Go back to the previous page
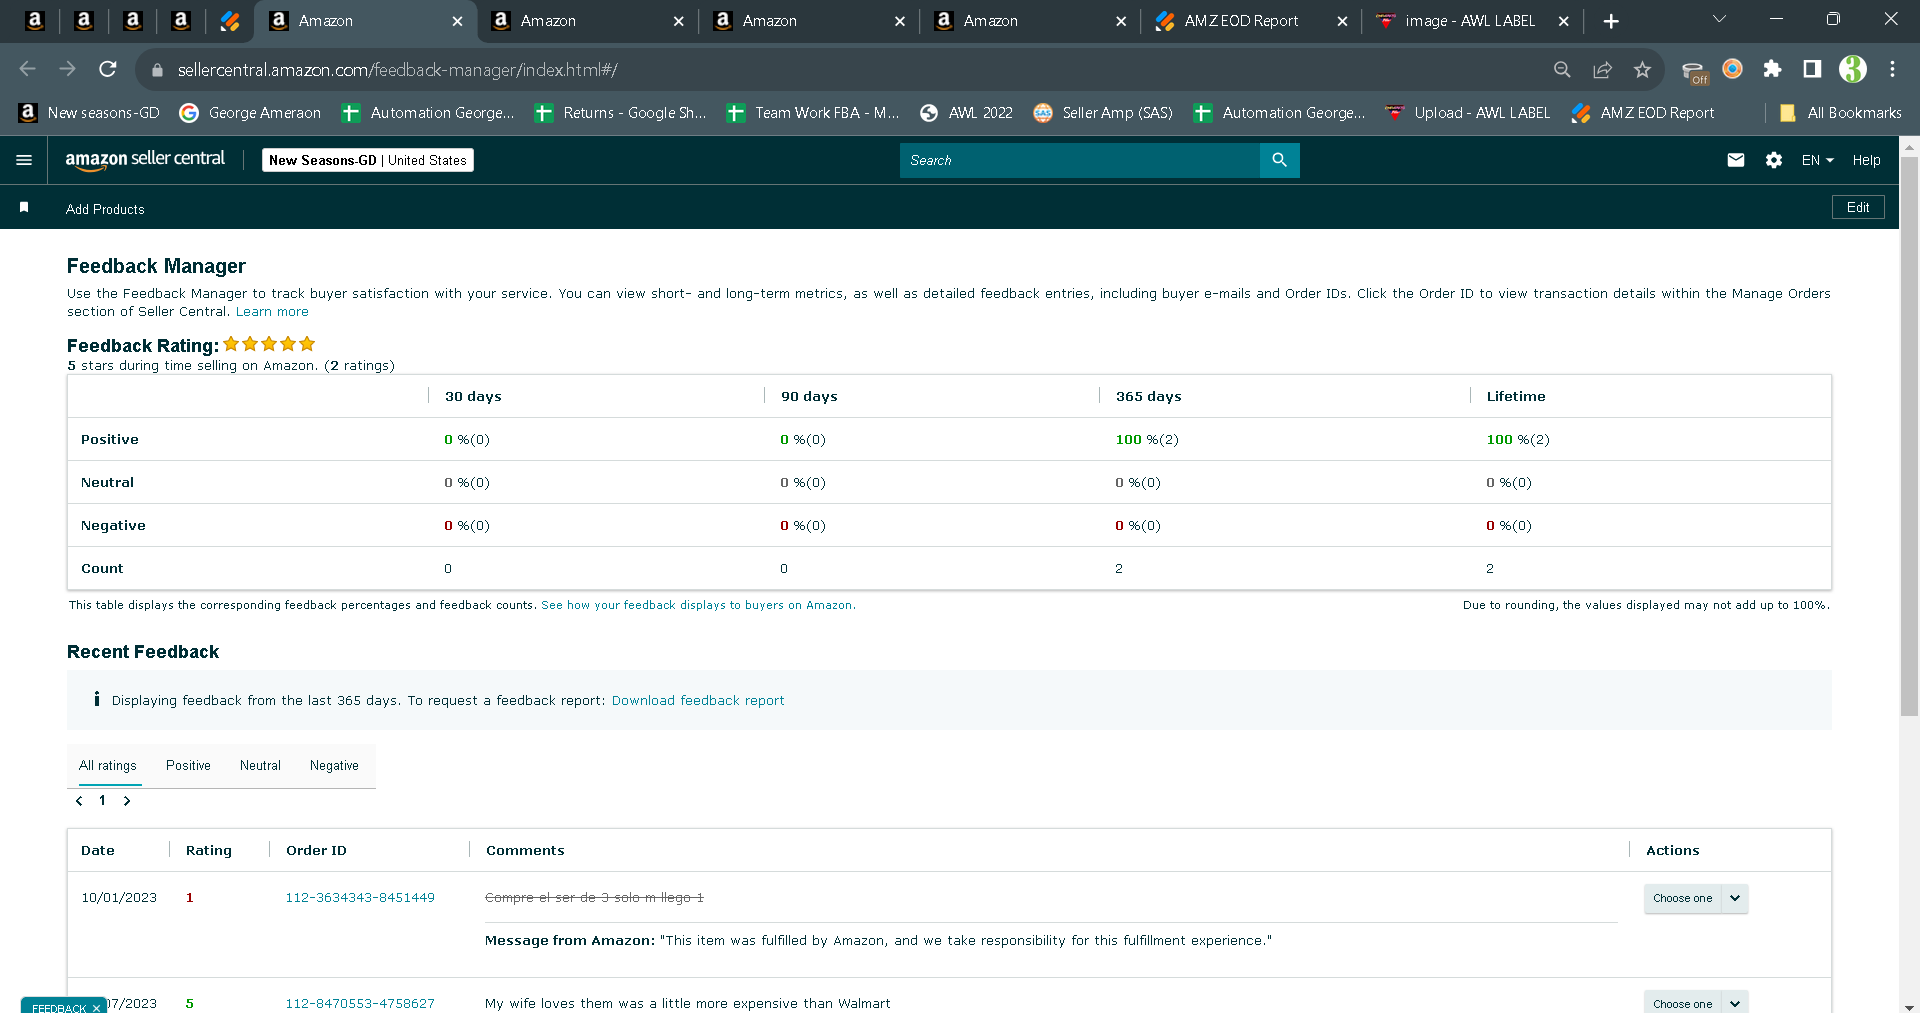 27,69
